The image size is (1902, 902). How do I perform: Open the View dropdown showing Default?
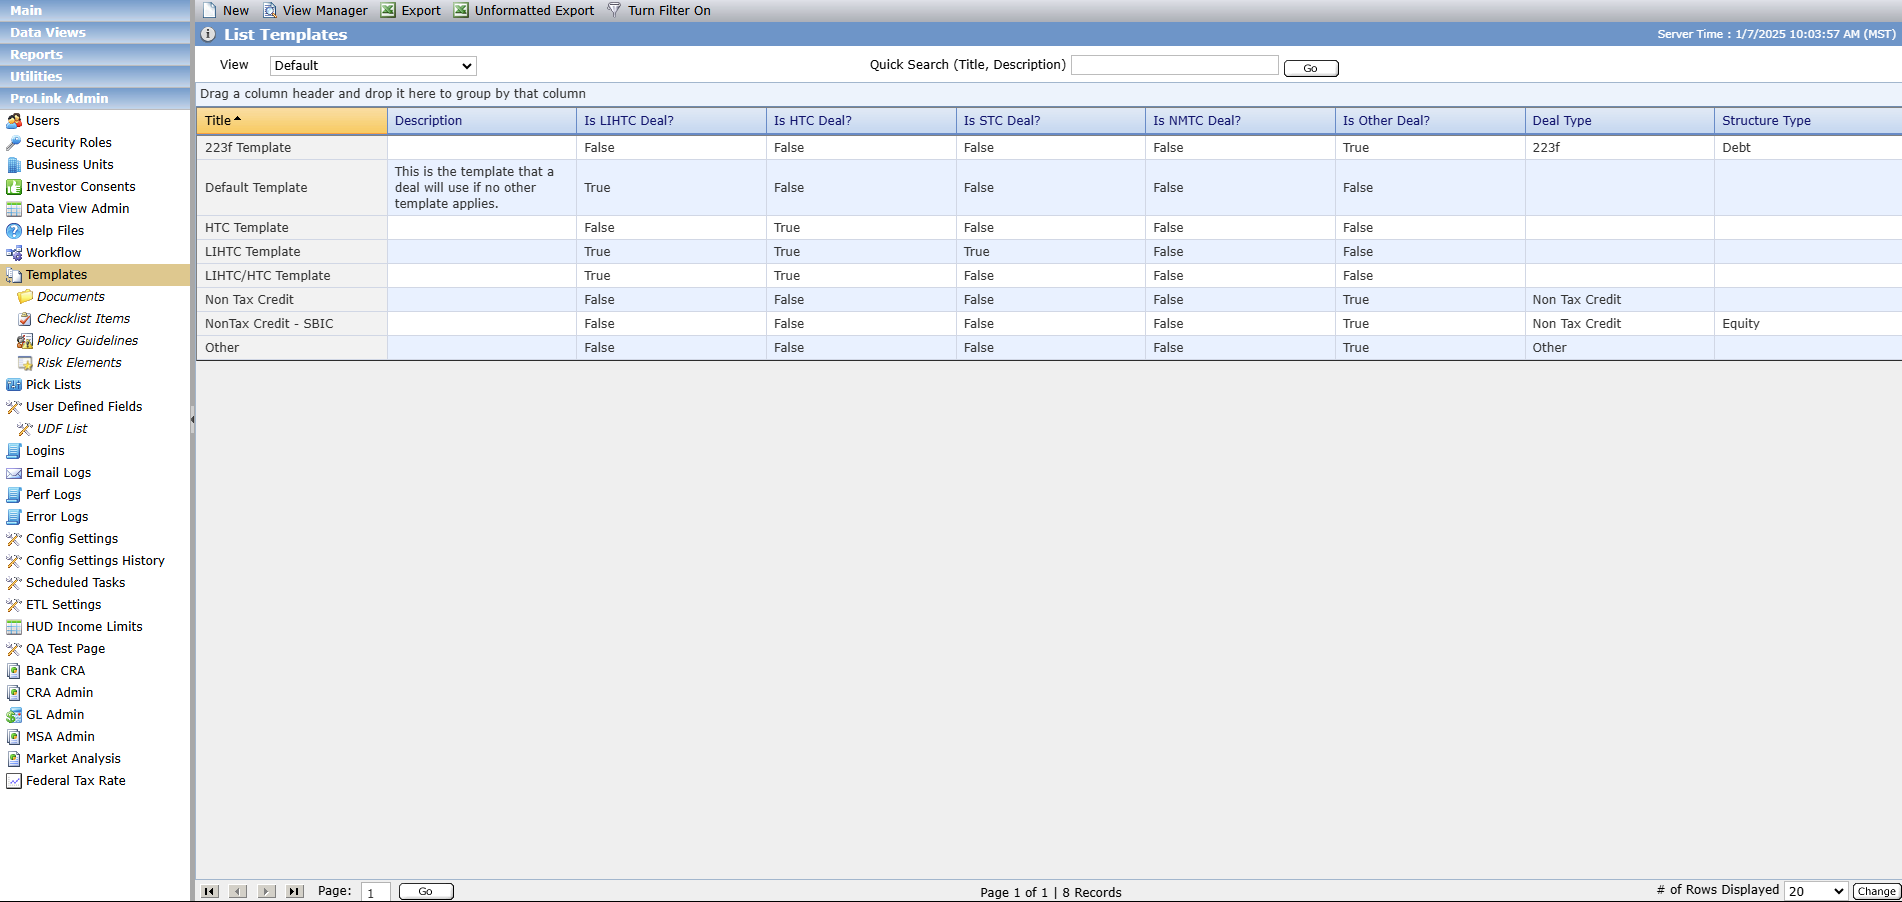[373, 66]
